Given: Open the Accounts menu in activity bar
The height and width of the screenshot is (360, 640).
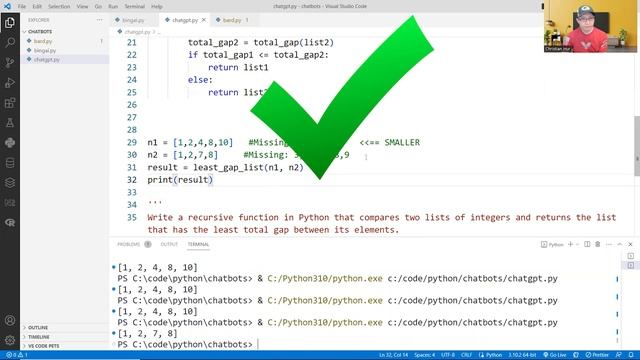Looking at the screenshot, I should point(10,320).
